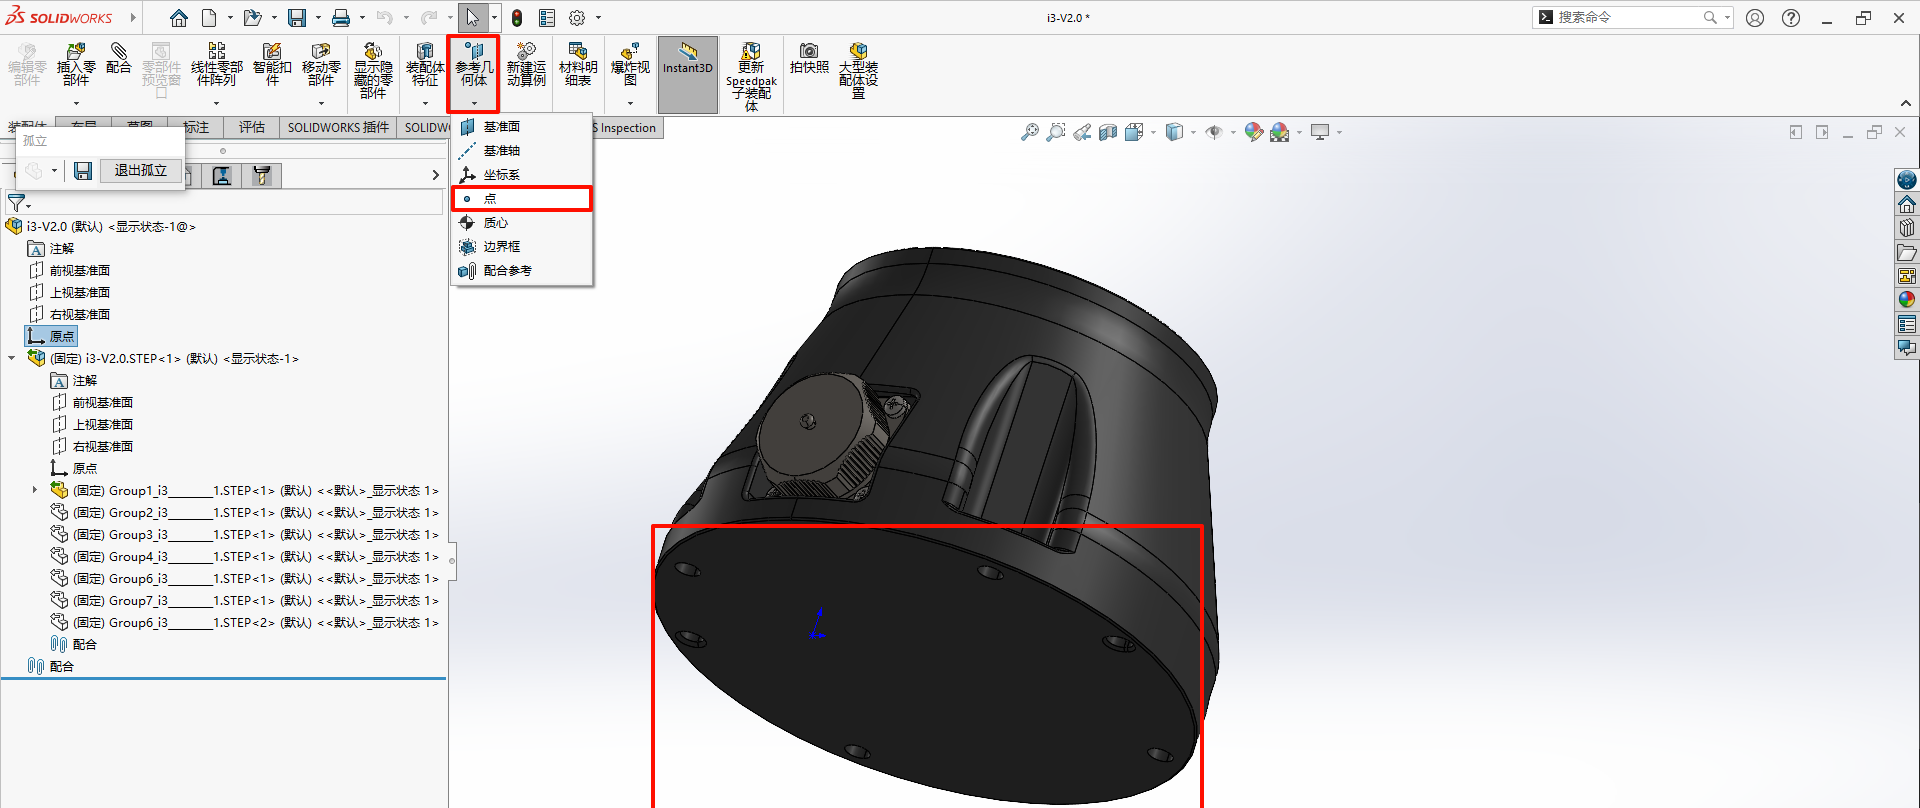Open the Save dropdown arrow

click(318, 18)
